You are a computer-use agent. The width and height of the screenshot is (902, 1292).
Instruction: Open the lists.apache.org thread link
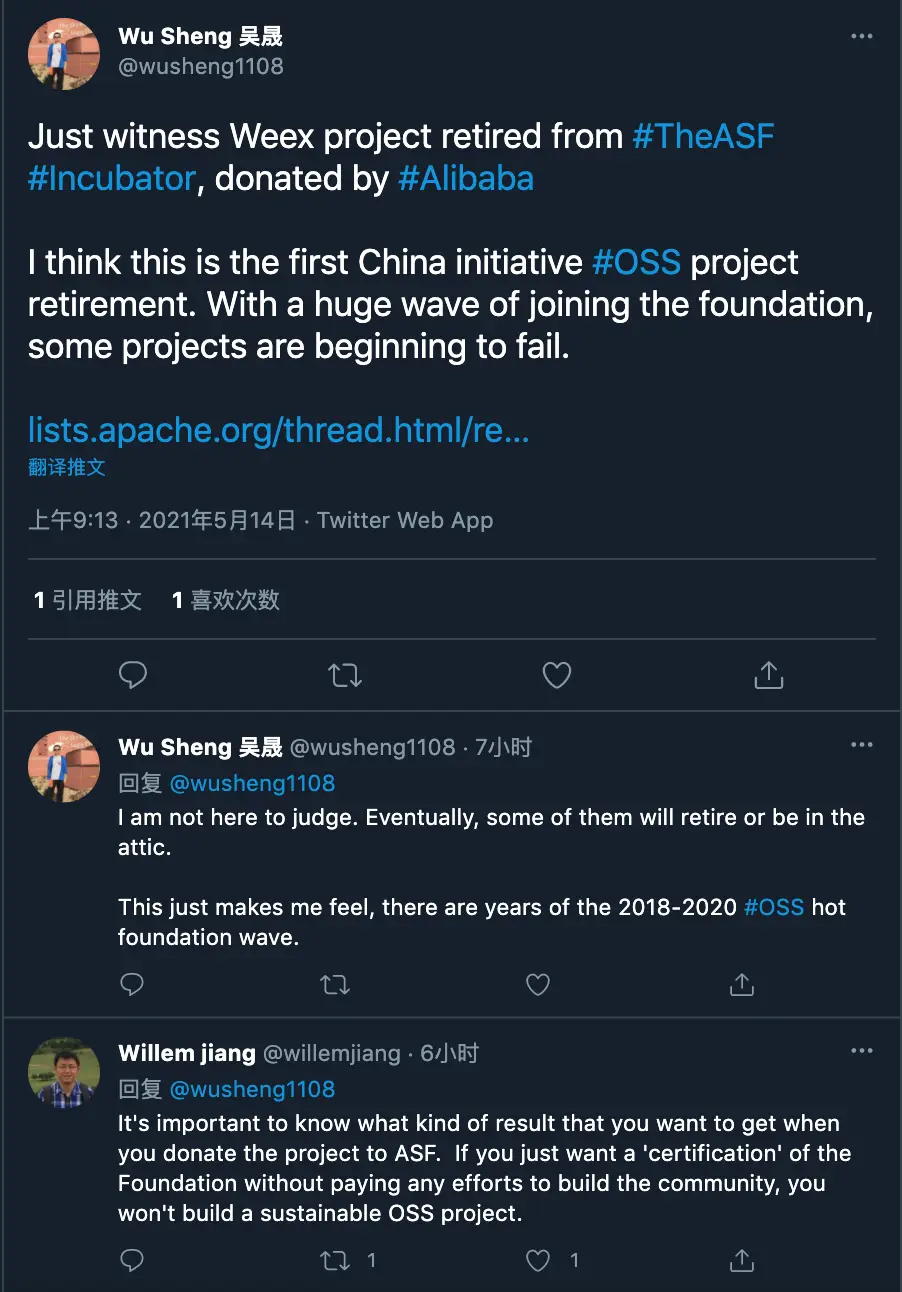click(278, 430)
